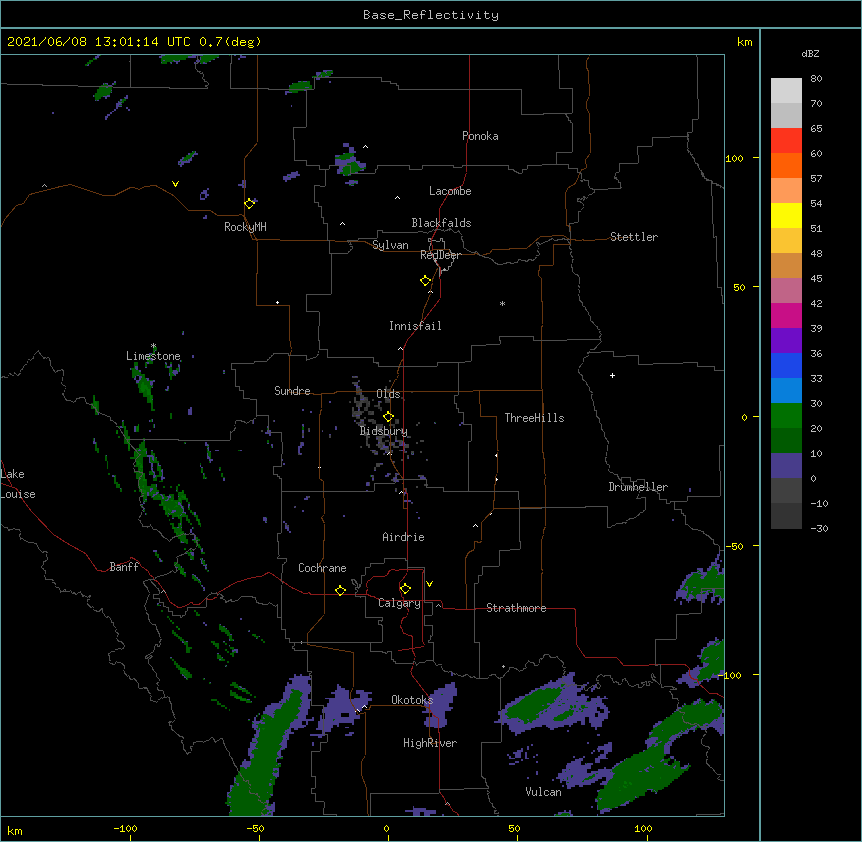Image resolution: width=862 pixels, height=842 pixels.
Task: Click the yellow diamond marker near Olds
Action: click(x=388, y=417)
